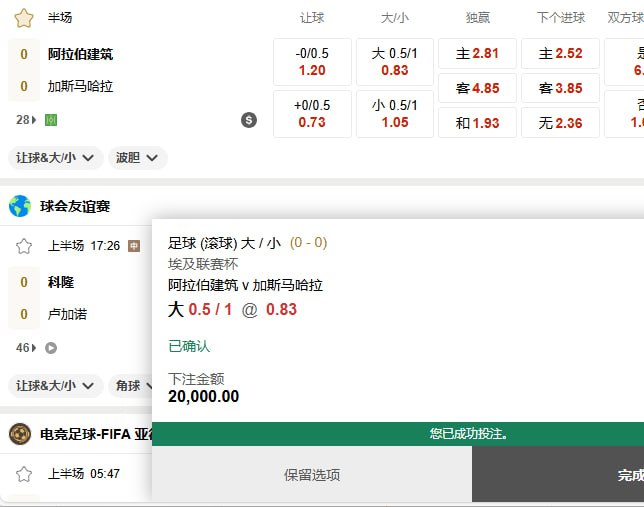The image size is (644, 507).
Task: Click the dollar cash-out icon
Action: pyautogui.click(x=249, y=120)
